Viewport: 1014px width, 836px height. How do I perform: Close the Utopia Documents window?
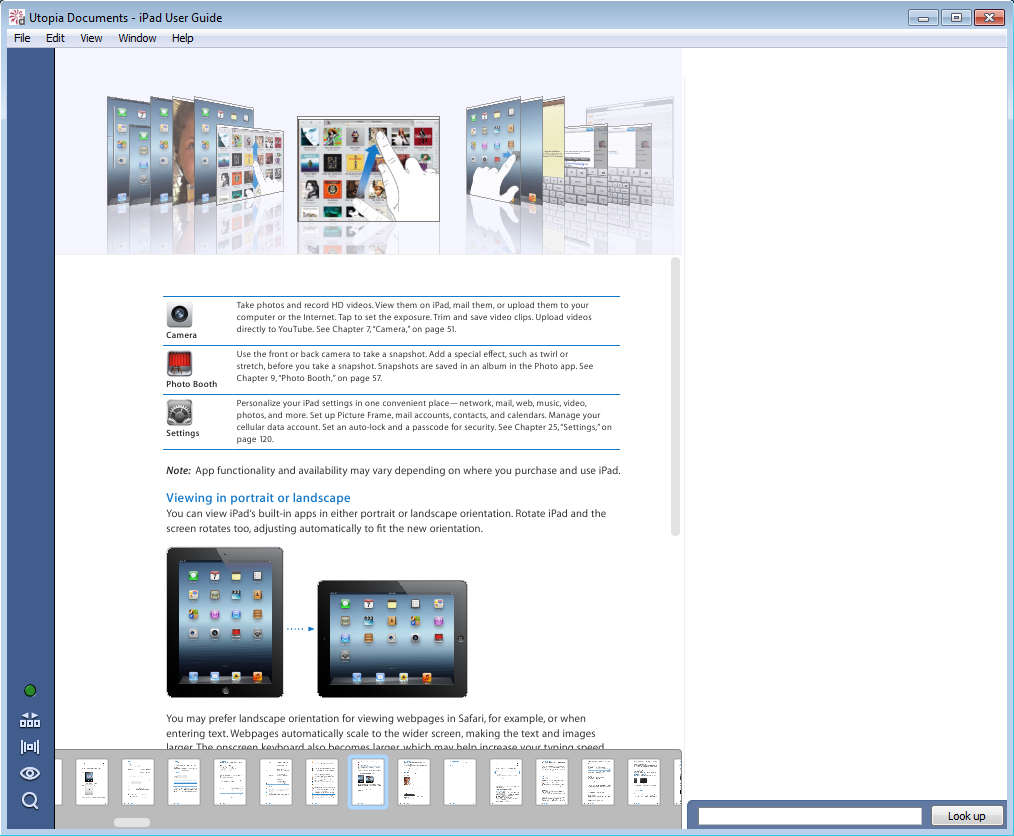coord(989,18)
